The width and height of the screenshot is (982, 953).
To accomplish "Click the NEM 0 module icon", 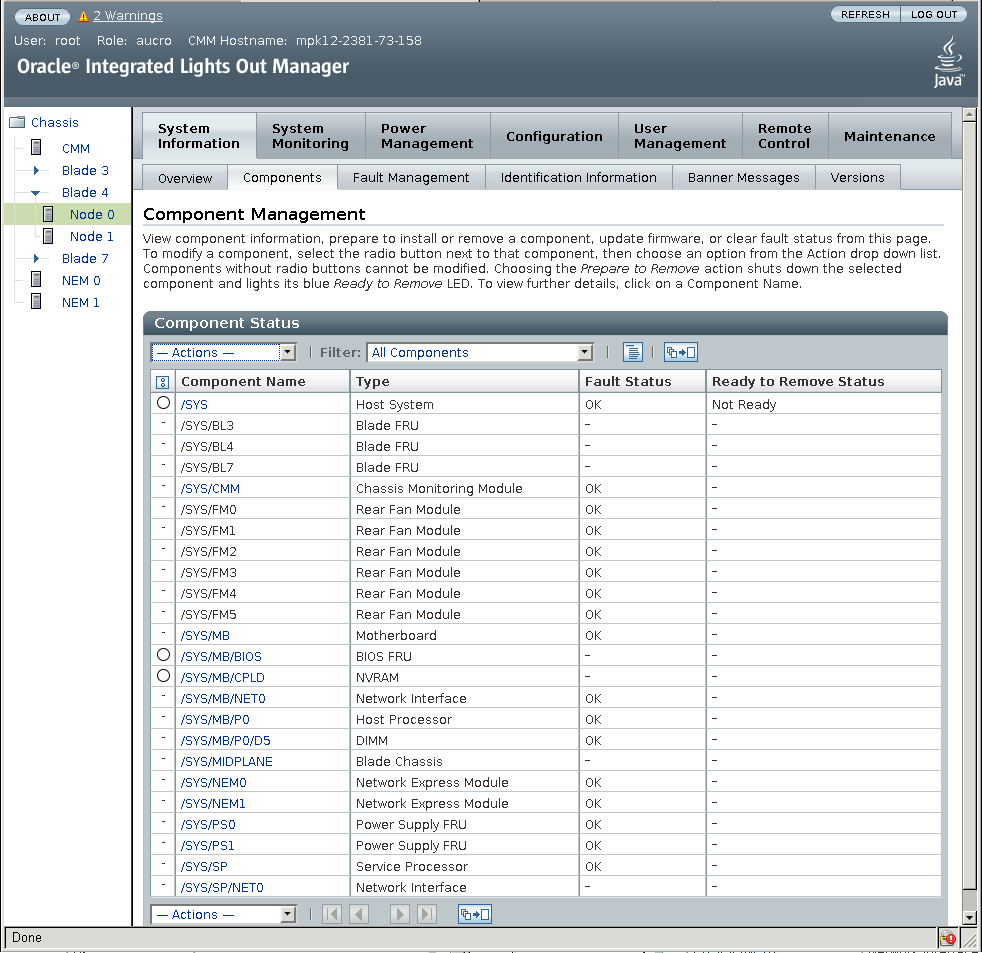I will click(36, 280).
